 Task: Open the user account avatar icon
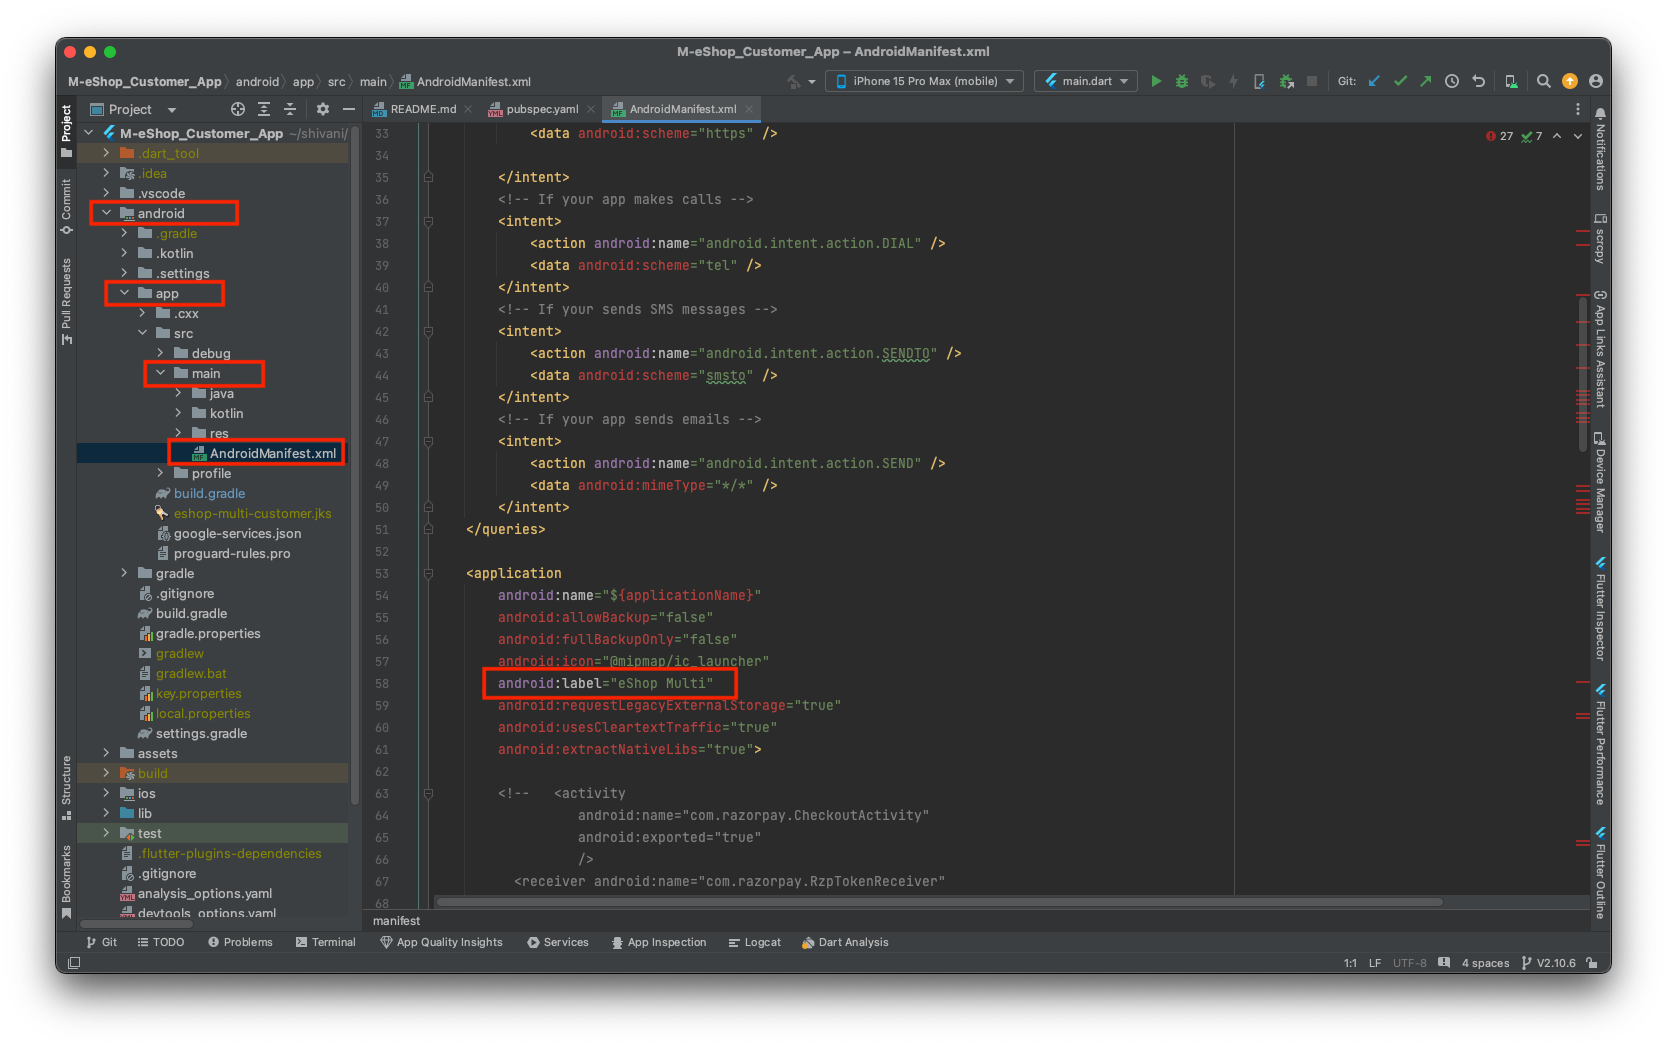(1596, 81)
